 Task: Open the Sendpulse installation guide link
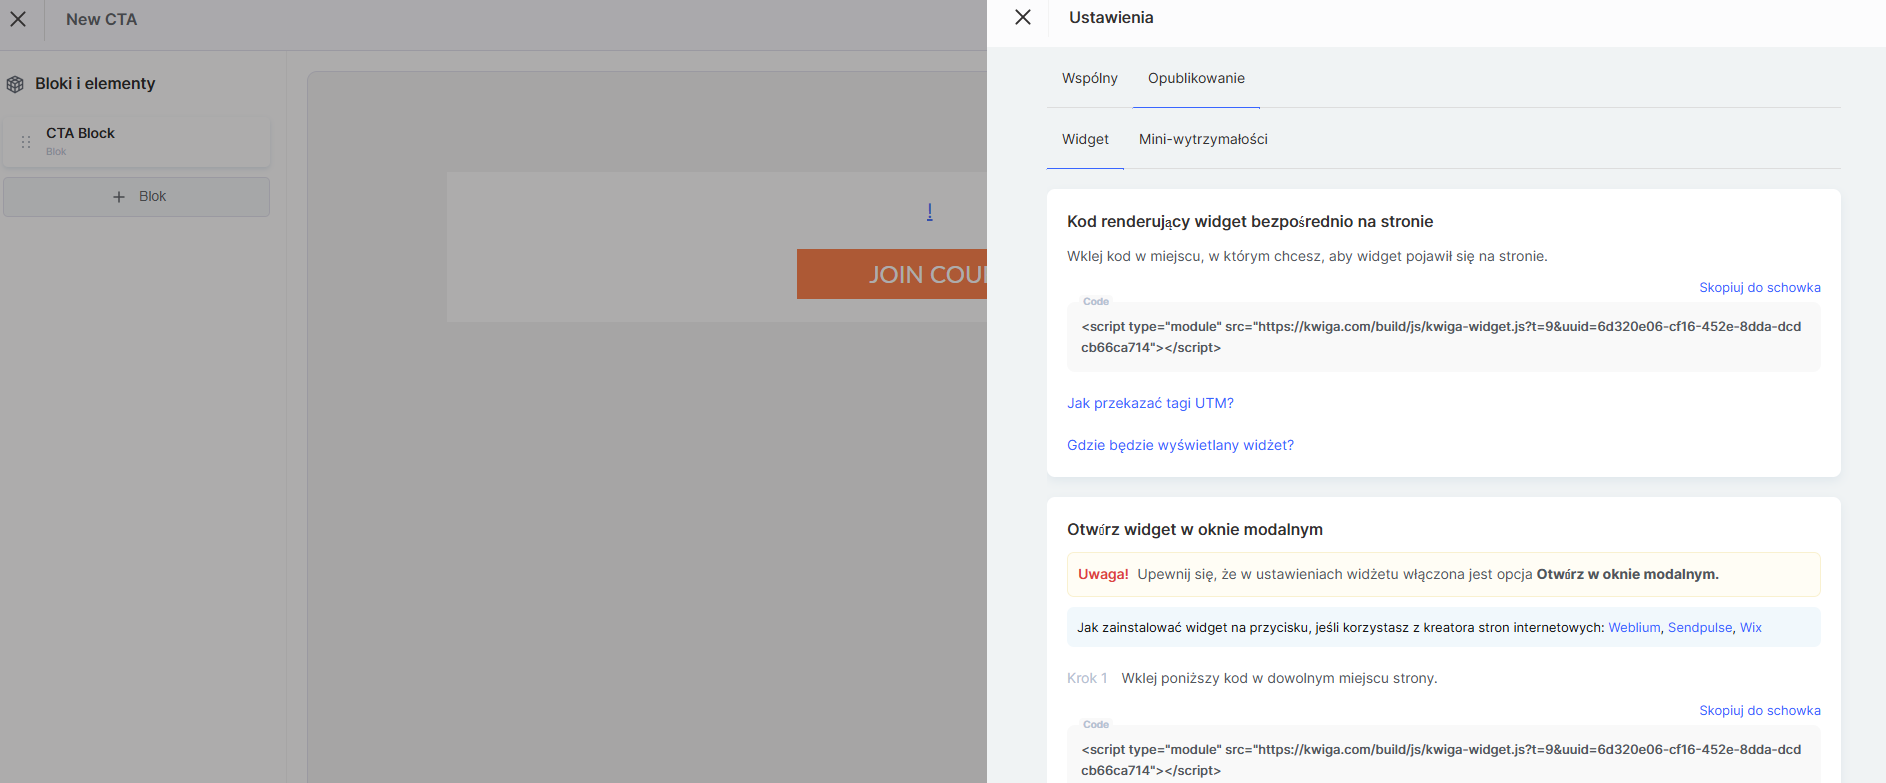pyautogui.click(x=1699, y=627)
